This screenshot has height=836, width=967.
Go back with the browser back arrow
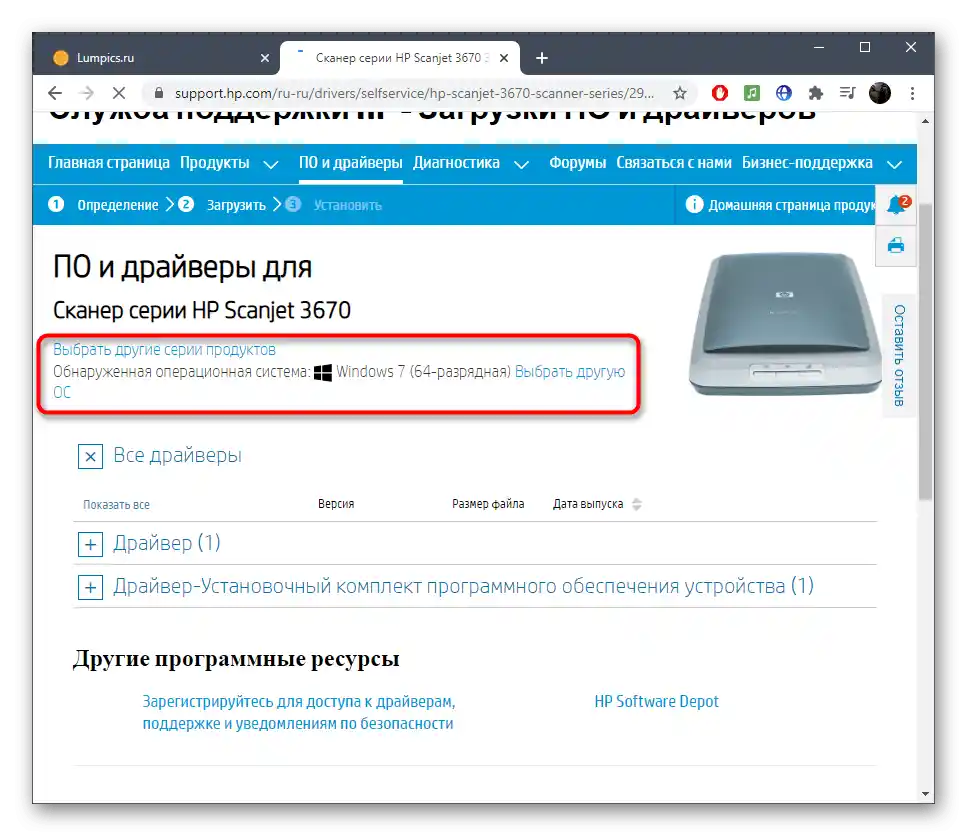[x=55, y=93]
